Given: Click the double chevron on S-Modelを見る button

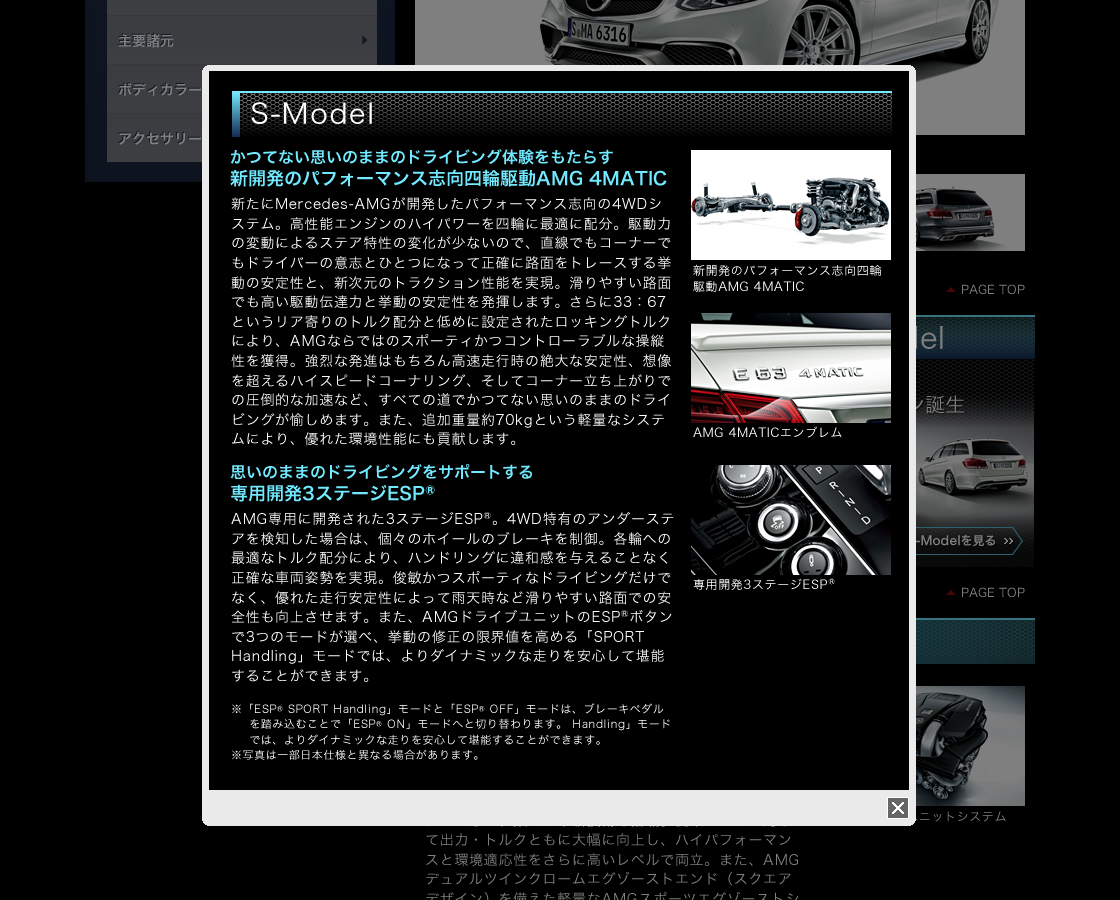Looking at the screenshot, I should pos(1008,541).
